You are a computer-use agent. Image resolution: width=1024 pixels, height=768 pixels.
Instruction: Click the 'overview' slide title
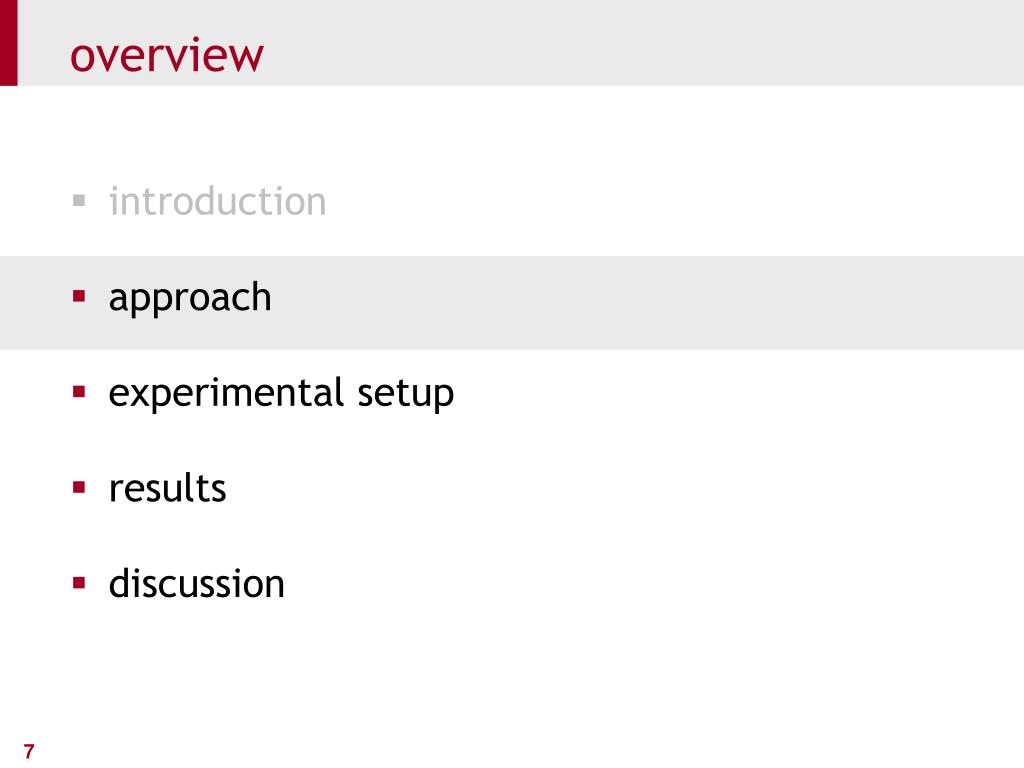[167, 55]
